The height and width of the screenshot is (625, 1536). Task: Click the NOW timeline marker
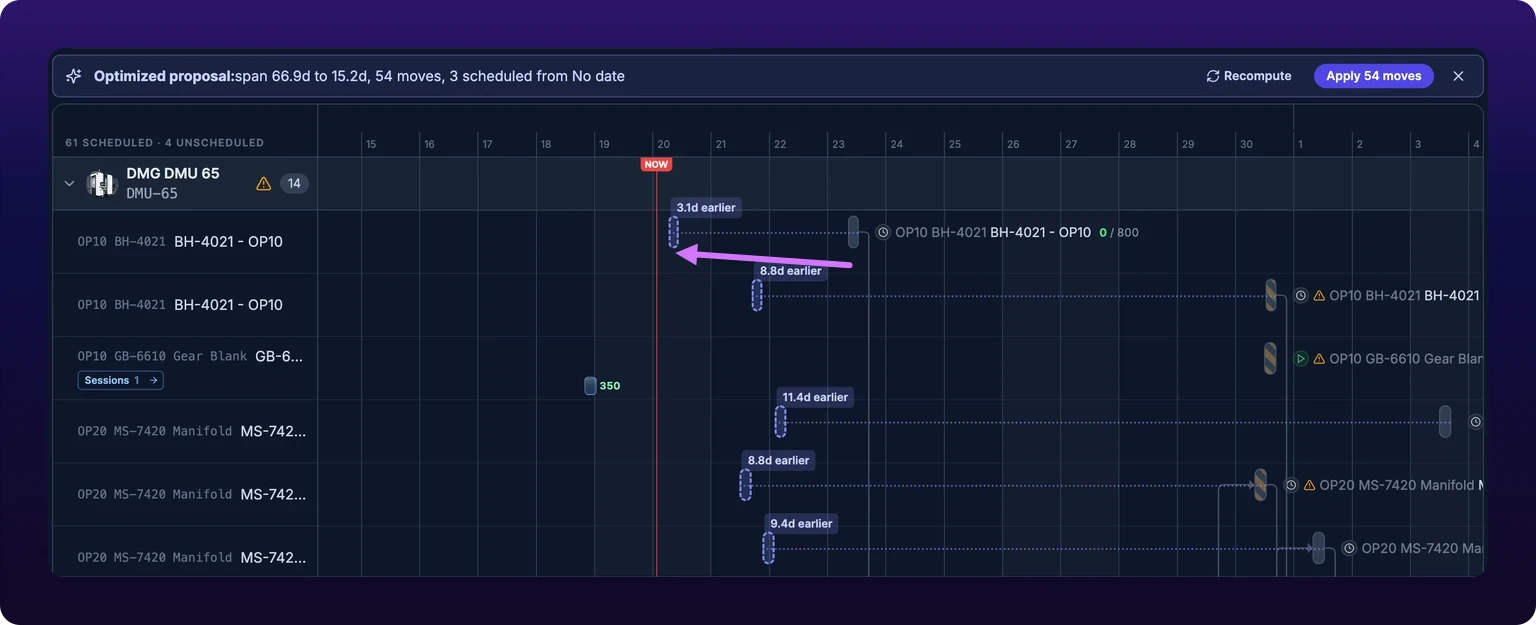(x=656, y=164)
